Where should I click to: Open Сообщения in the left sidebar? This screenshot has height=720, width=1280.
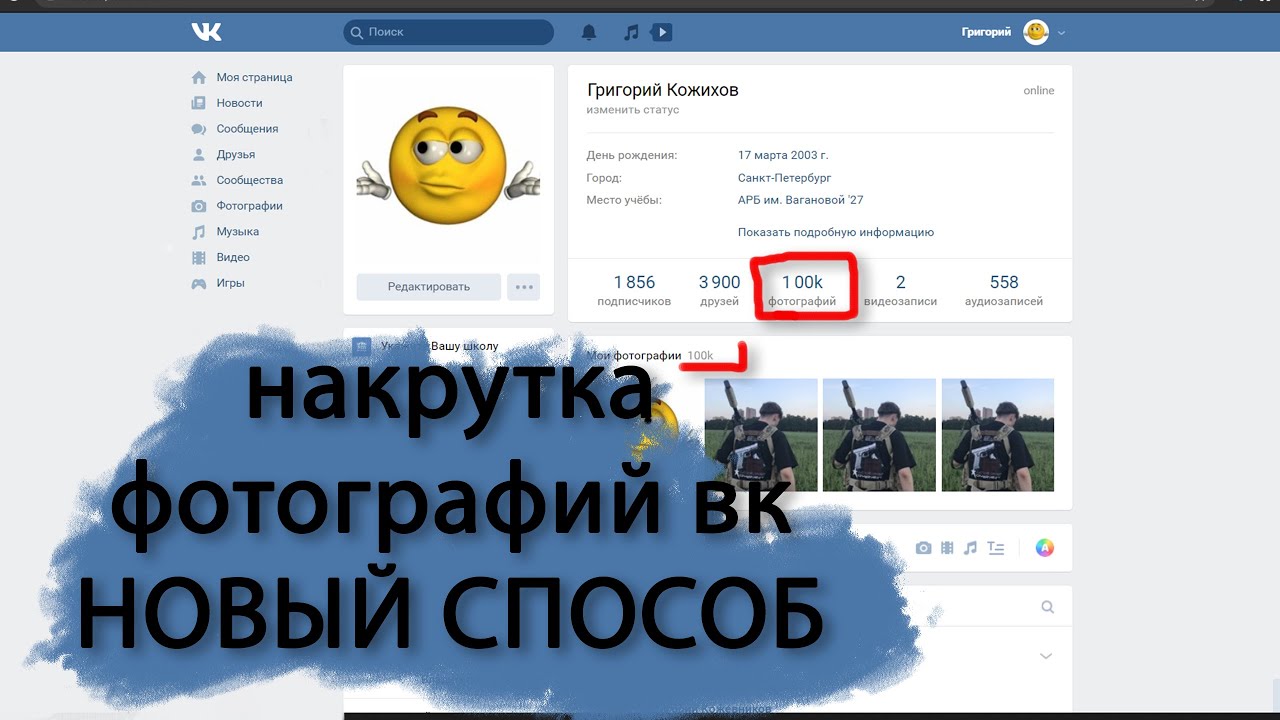247,129
